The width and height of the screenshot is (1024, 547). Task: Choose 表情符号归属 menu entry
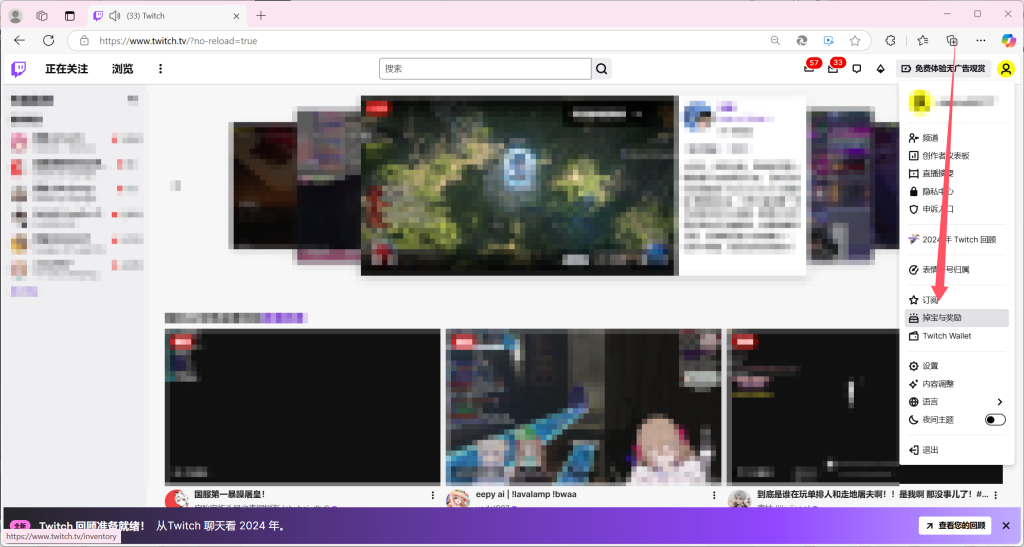(x=956, y=270)
